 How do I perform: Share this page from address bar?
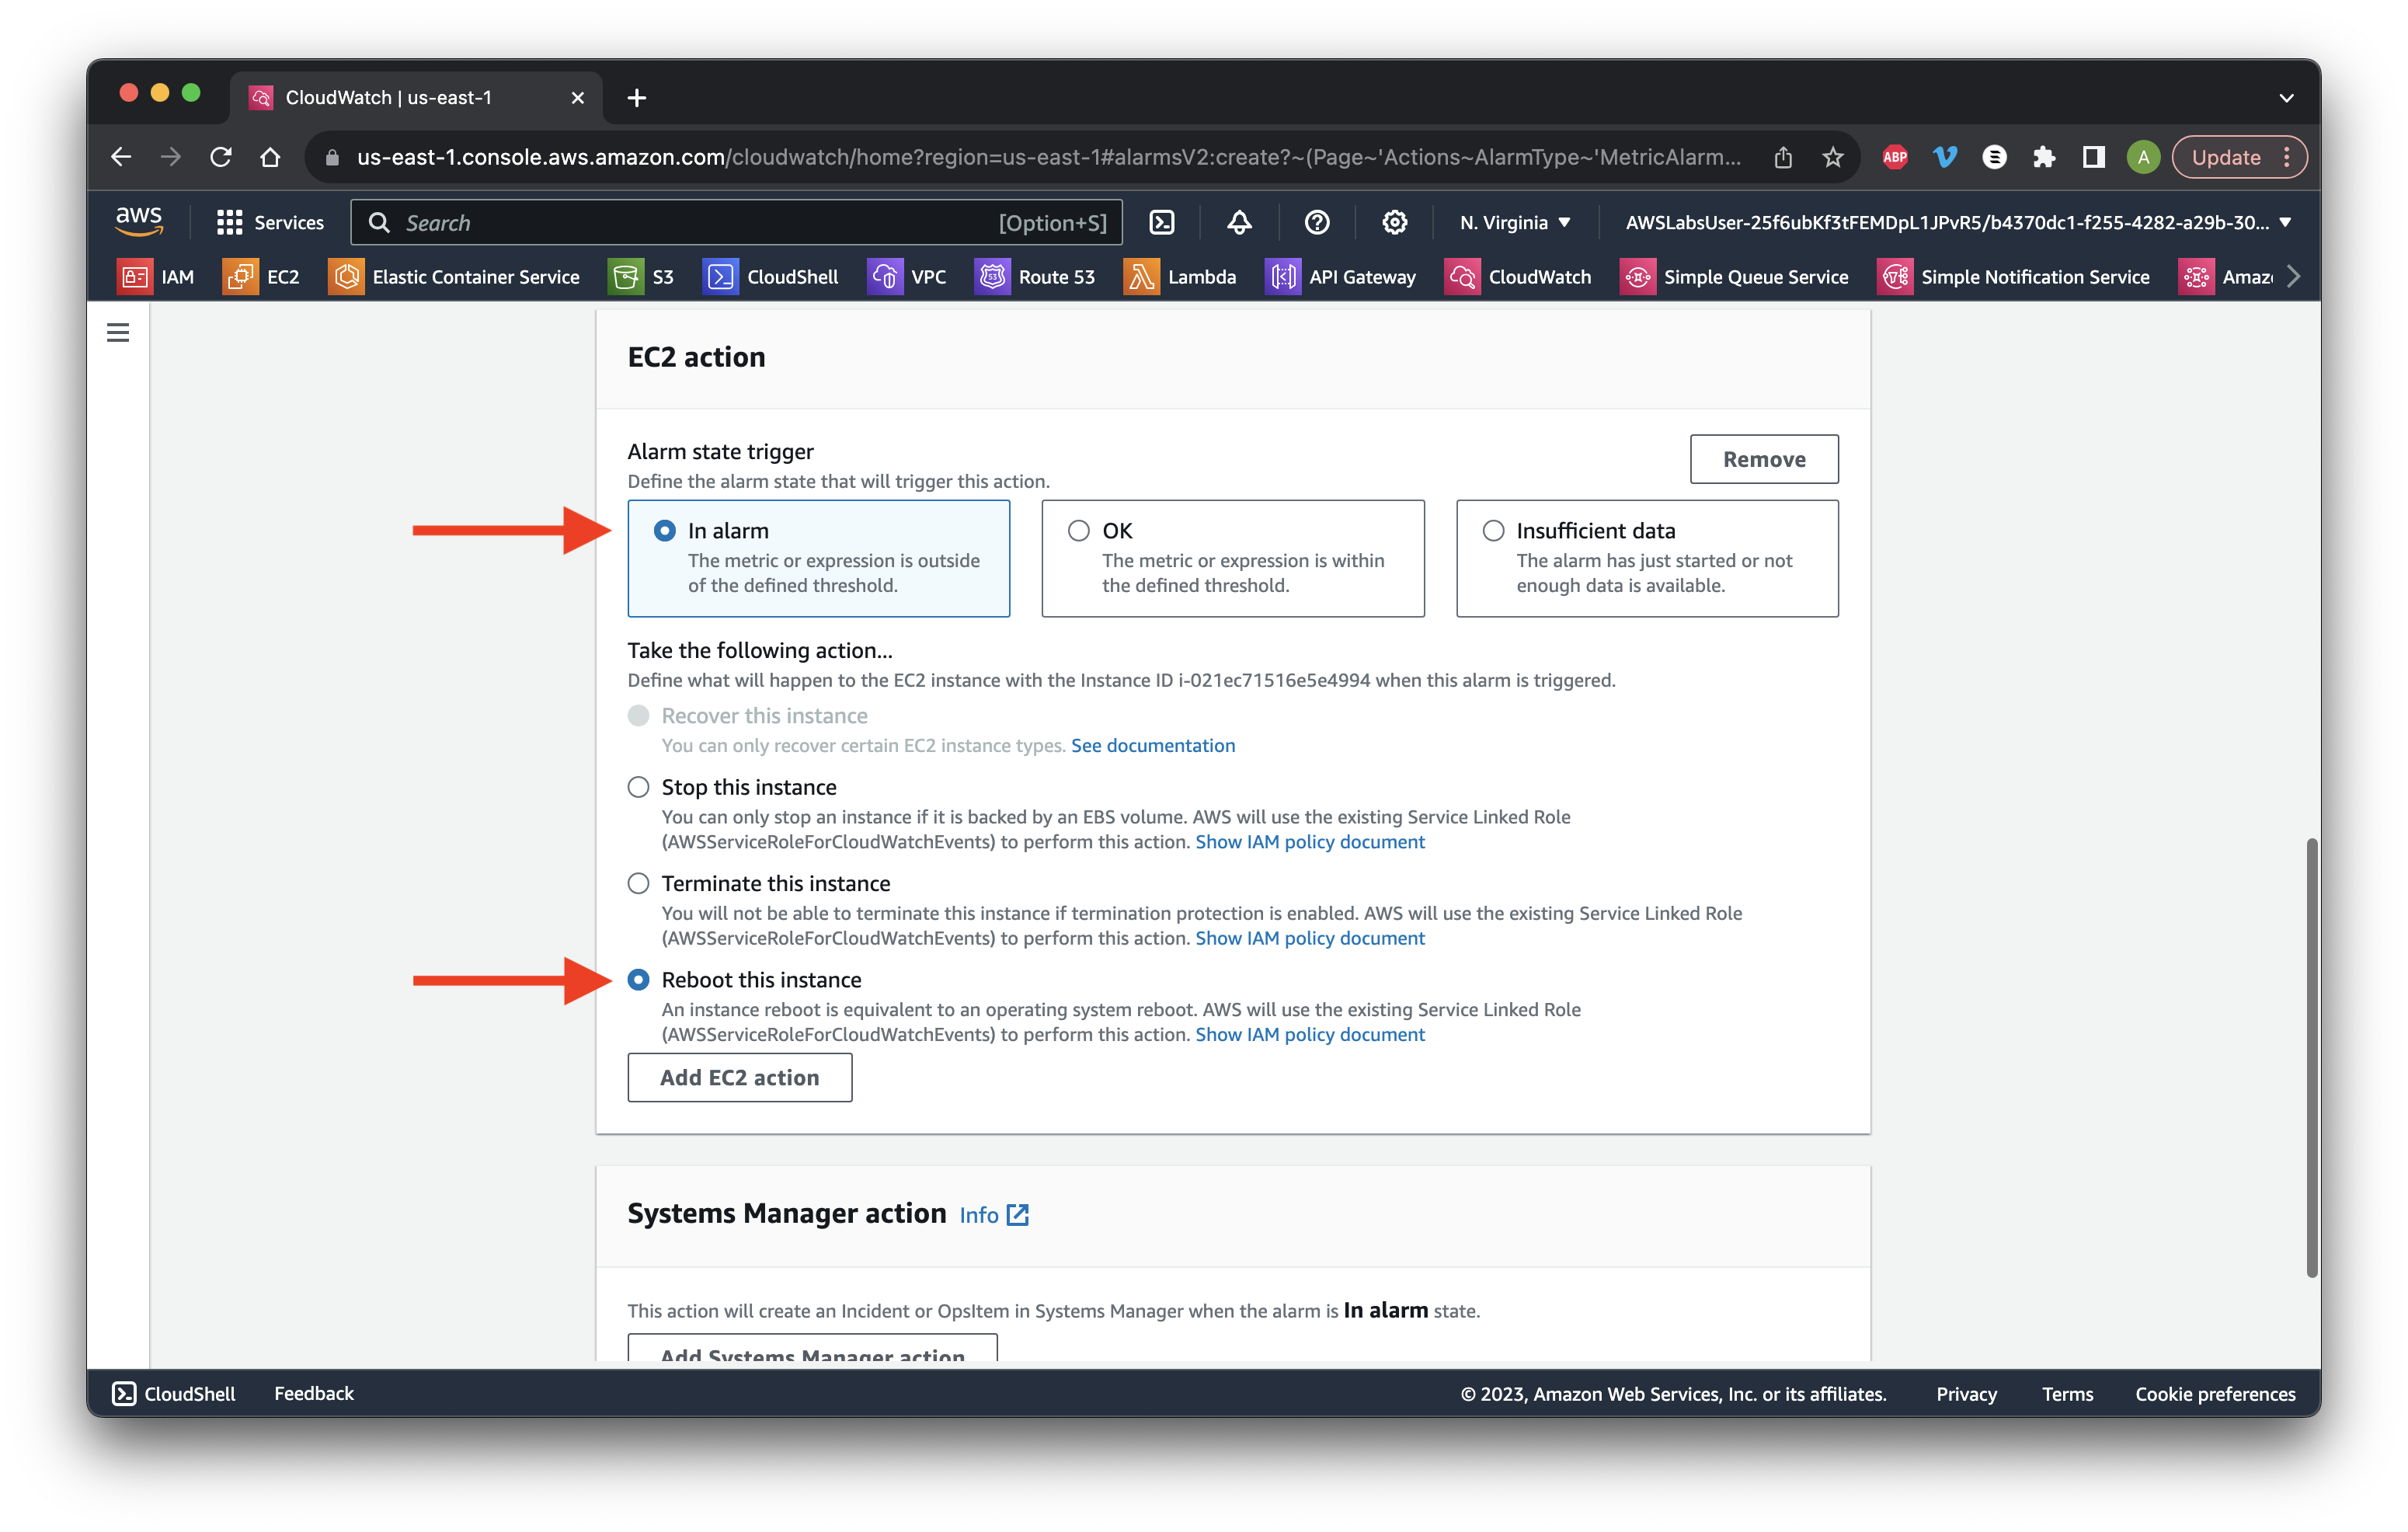1783,157
